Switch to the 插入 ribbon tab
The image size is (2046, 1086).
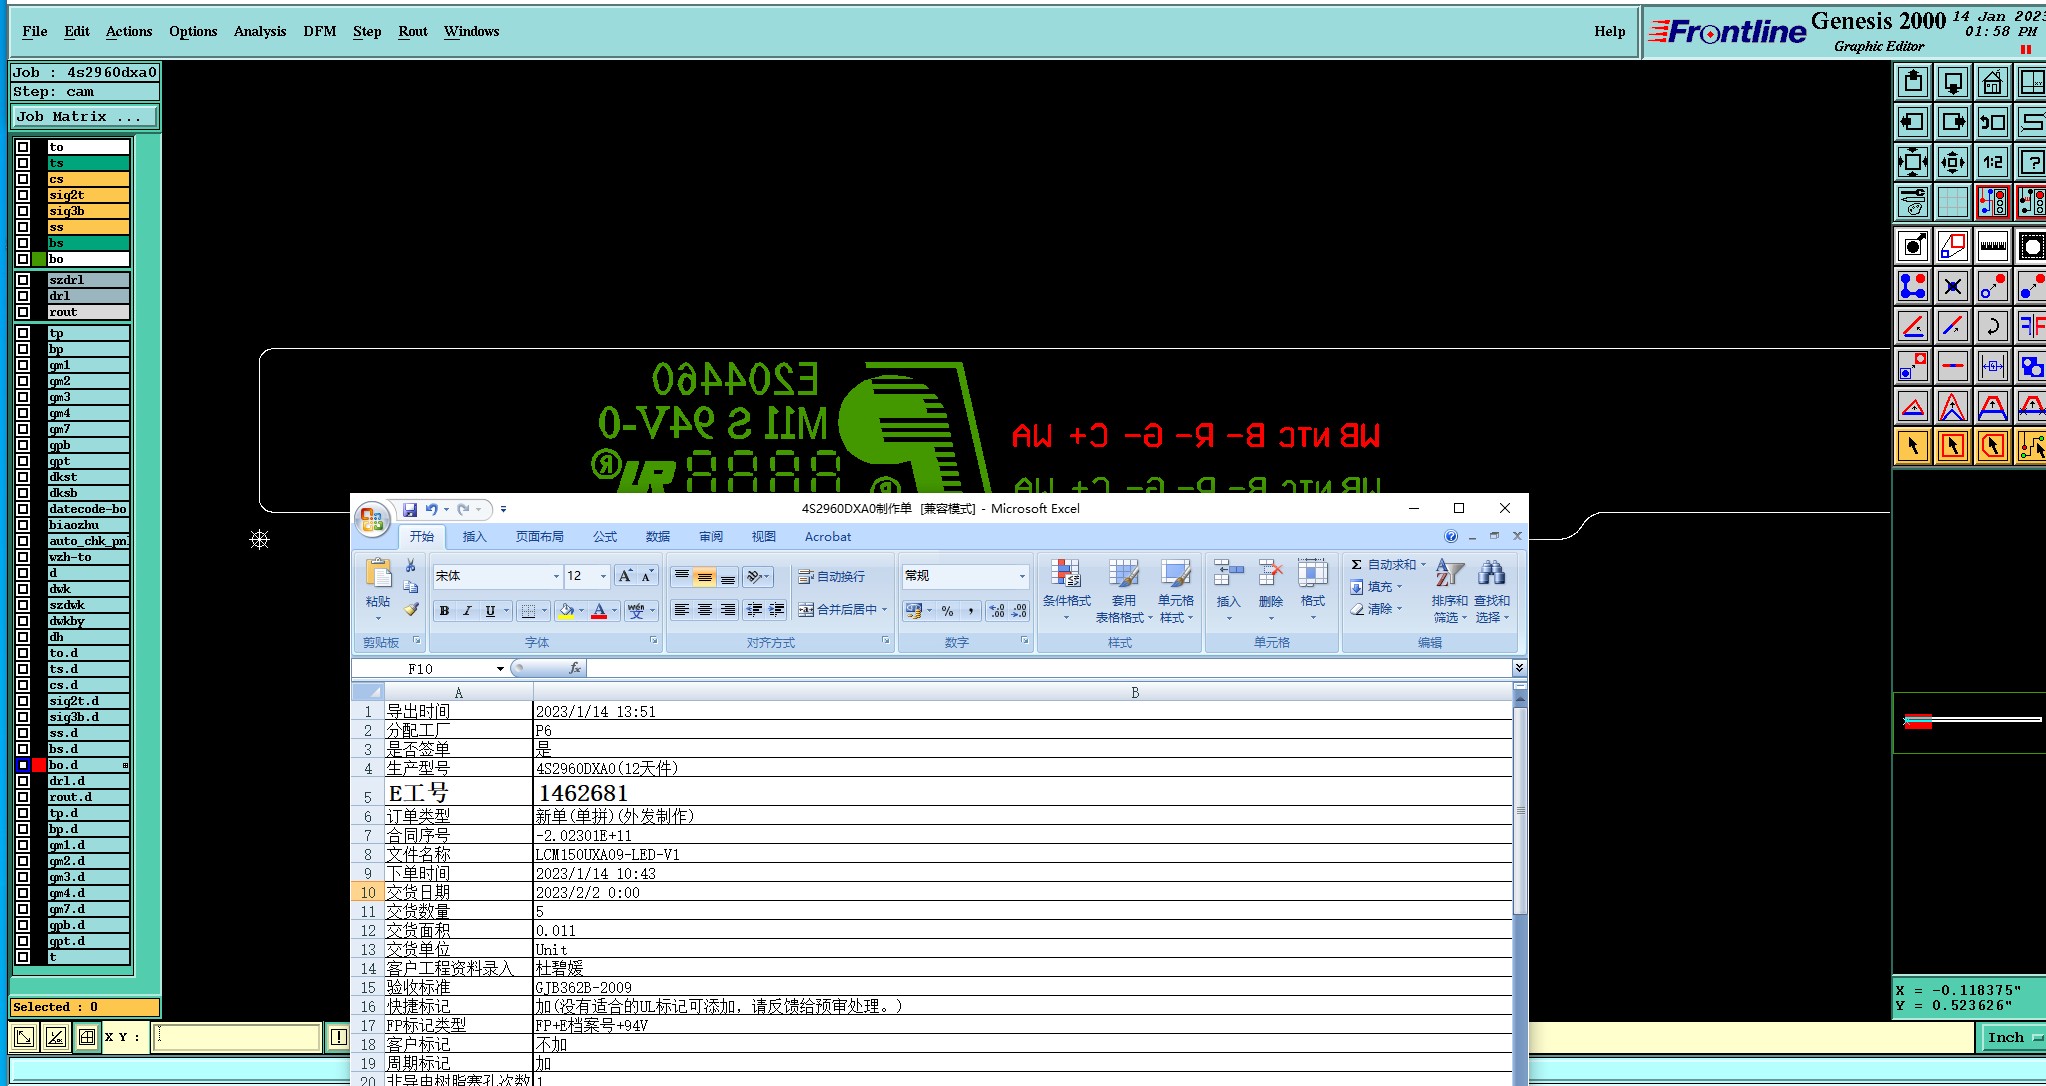click(x=474, y=537)
